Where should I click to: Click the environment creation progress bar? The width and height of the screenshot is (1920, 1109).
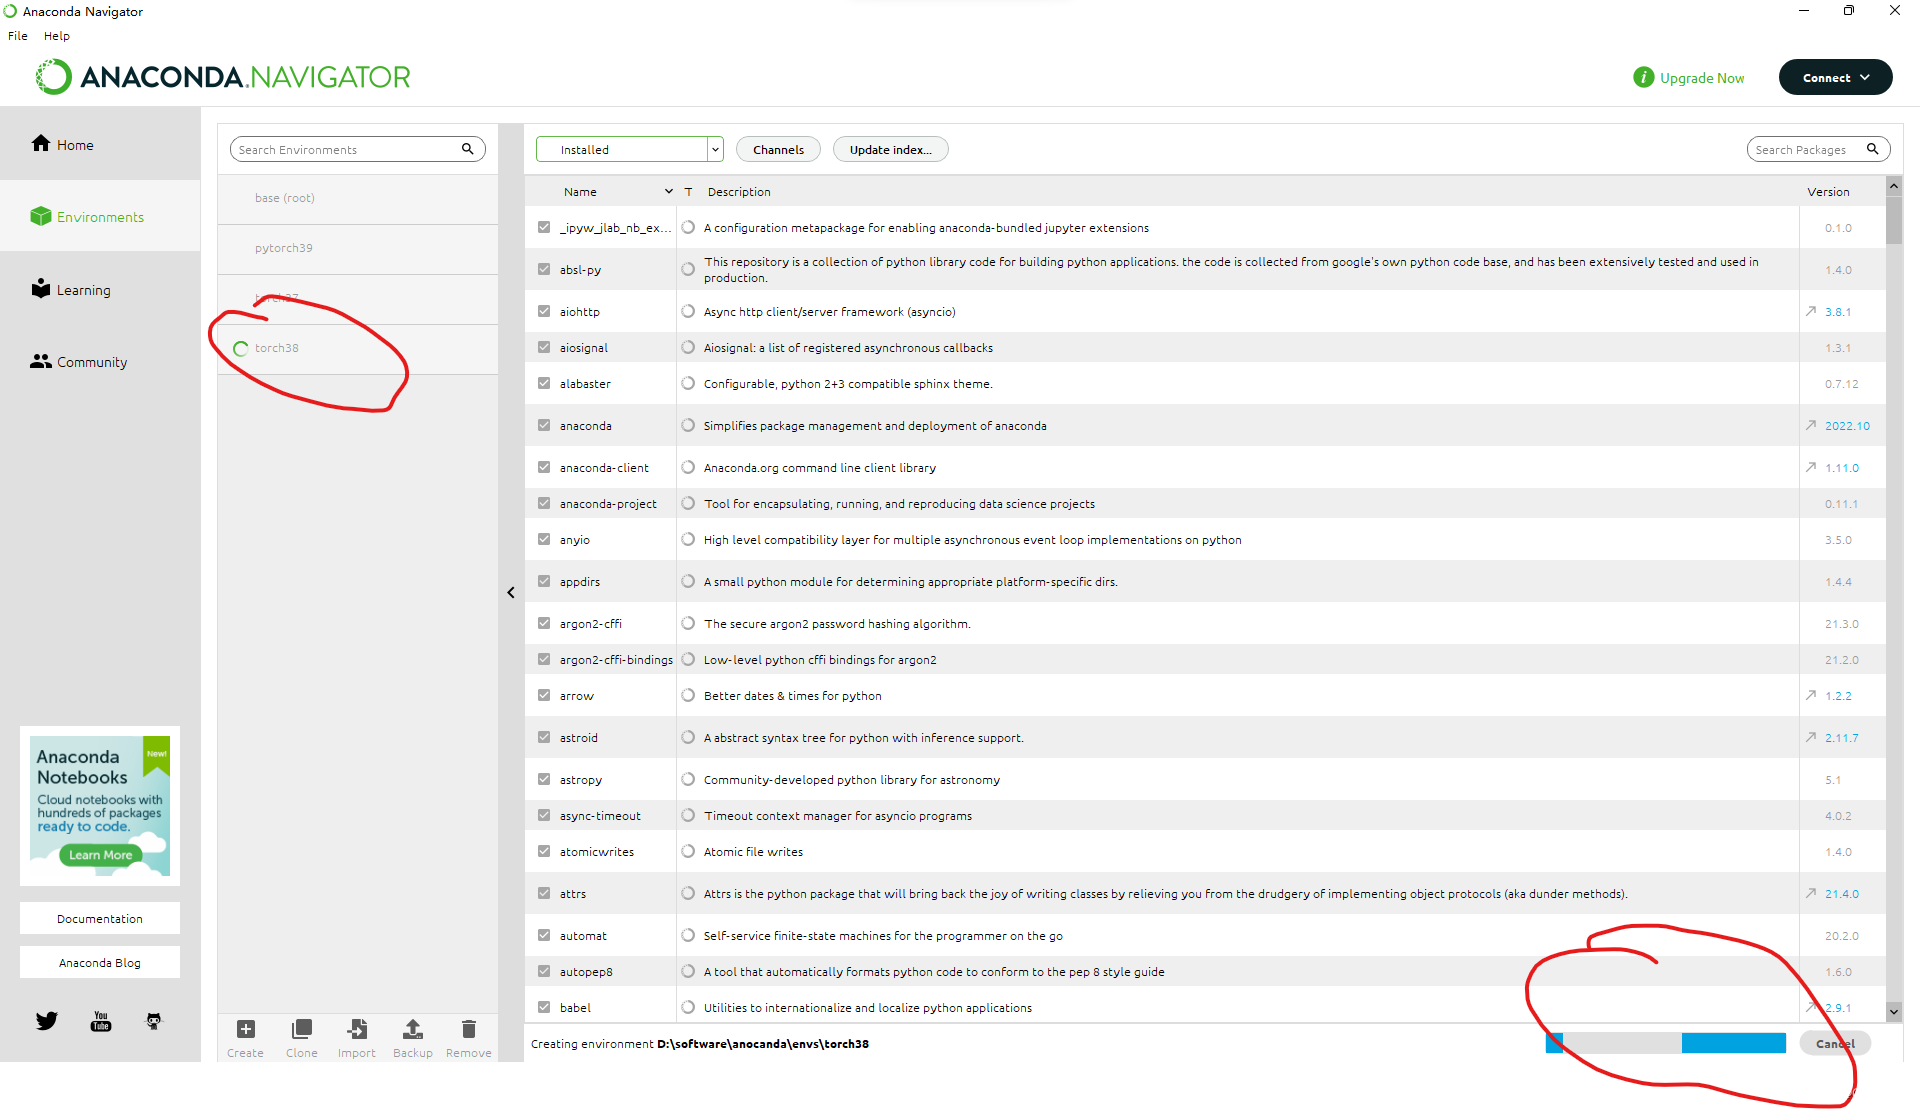point(1666,1043)
